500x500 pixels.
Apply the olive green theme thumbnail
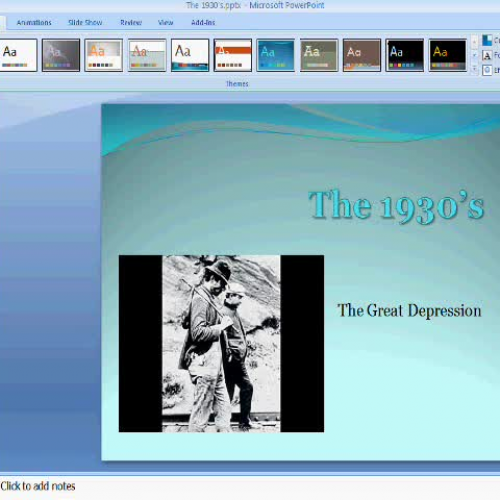pyautogui.click(x=319, y=55)
